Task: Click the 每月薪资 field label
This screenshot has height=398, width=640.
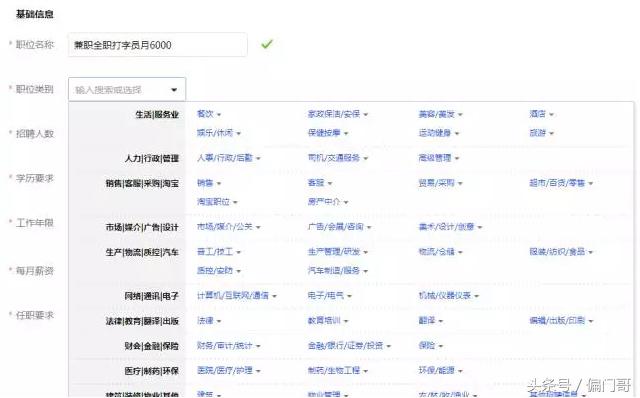Action: 34,271
